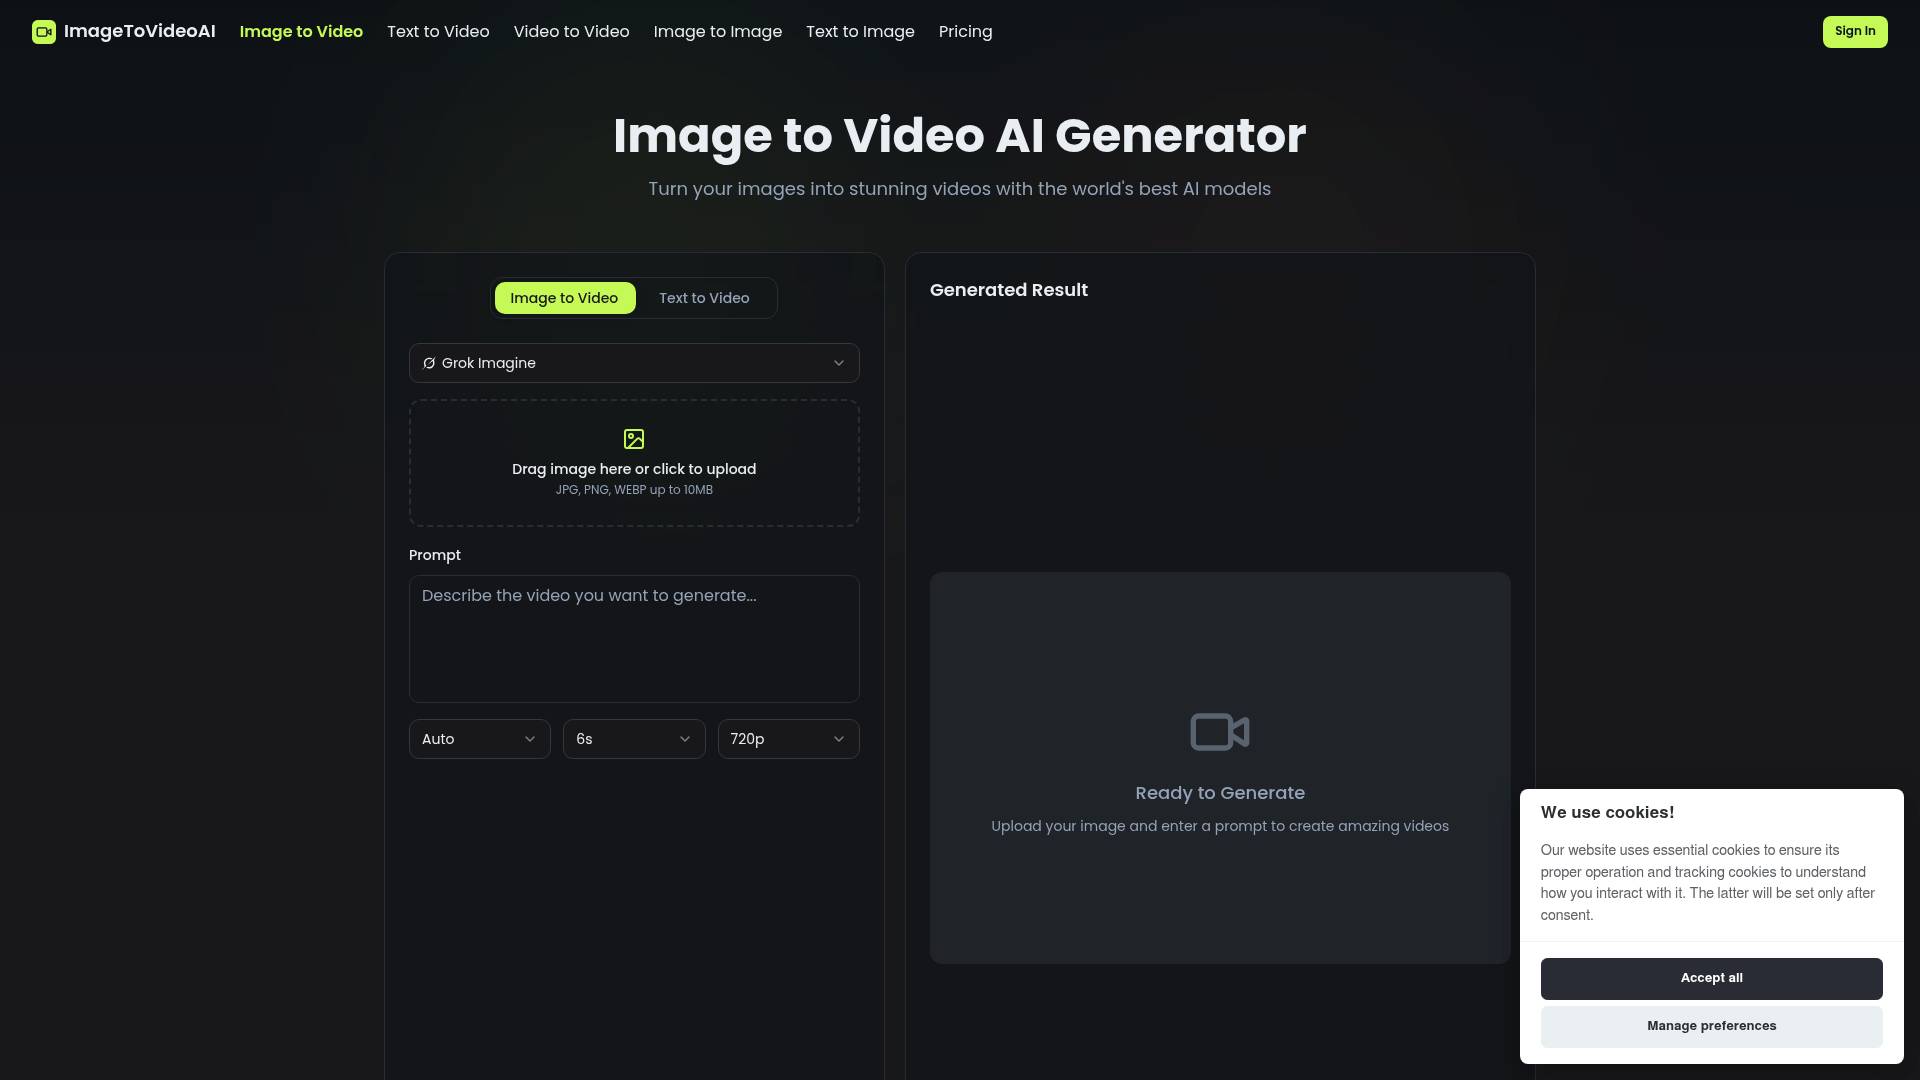Image resolution: width=1920 pixels, height=1080 pixels.
Task: Click the image upload icon in drop zone
Action: (x=633, y=438)
